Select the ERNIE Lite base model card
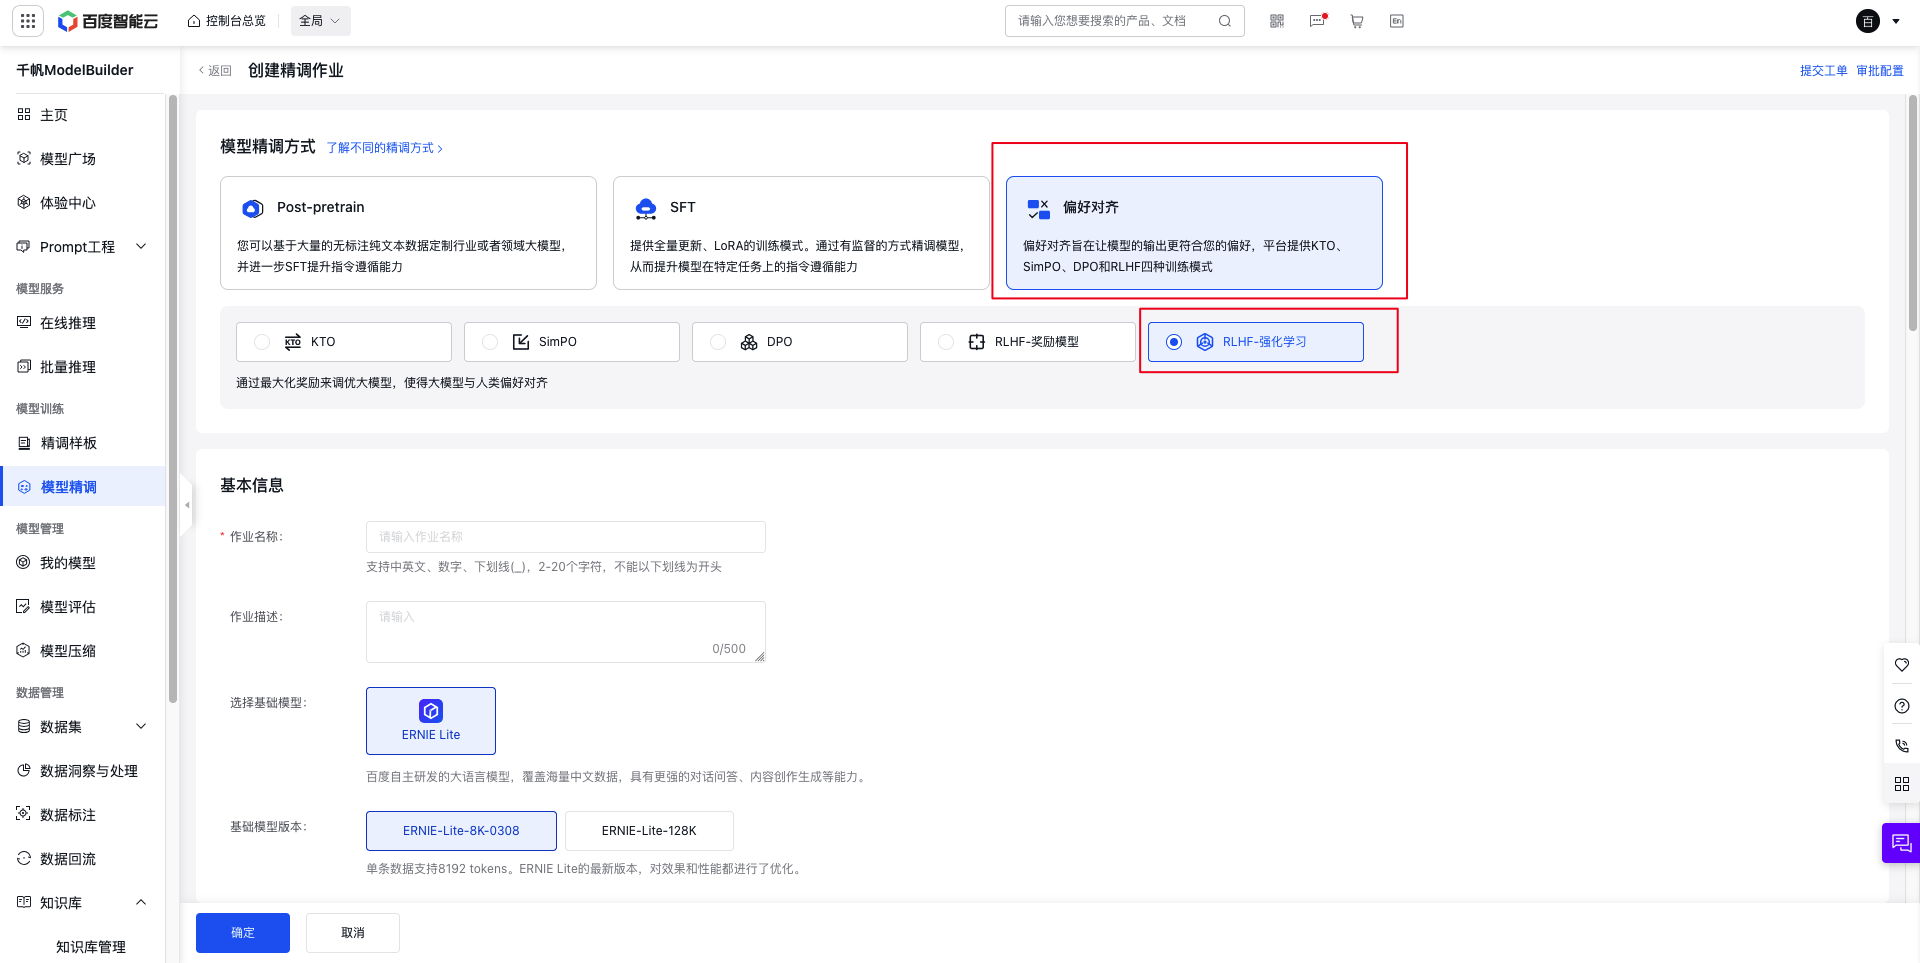1920x963 pixels. click(431, 721)
